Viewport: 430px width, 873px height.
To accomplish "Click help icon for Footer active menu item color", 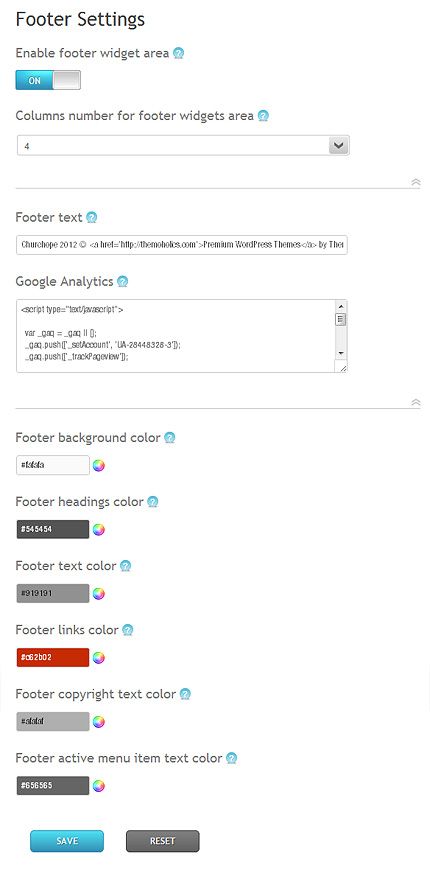I will pos(232,758).
